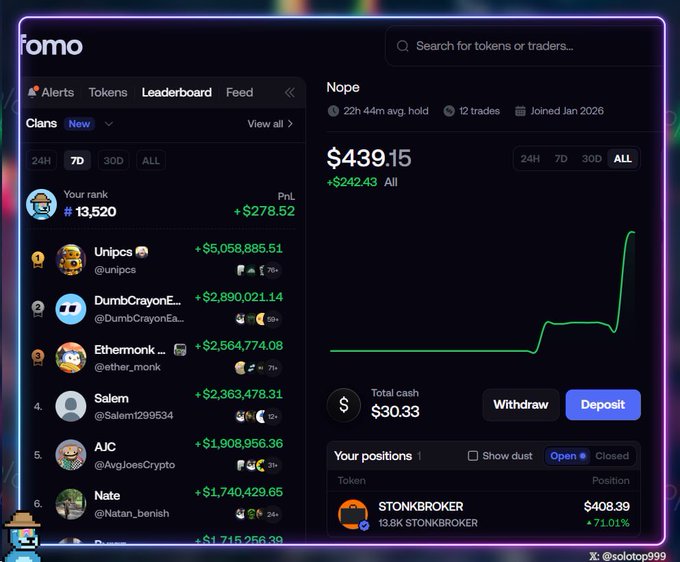Screen dimensions: 680x562
Task: Click the Nope profile name
Action: 343,87
